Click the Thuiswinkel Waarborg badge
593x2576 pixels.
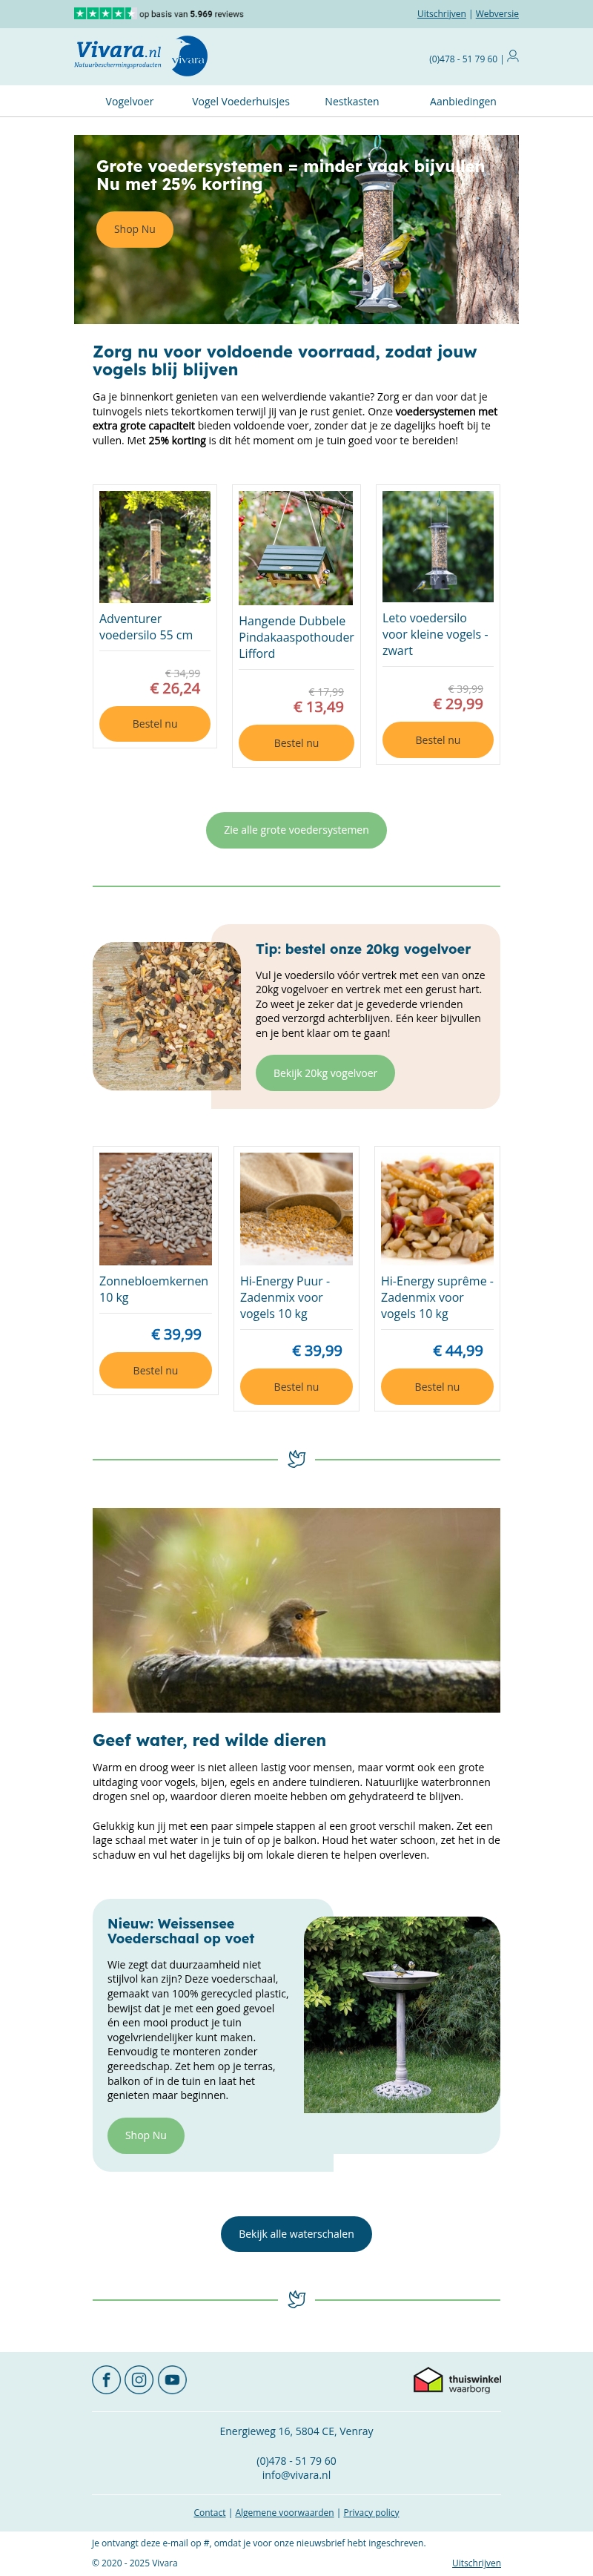click(x=457, y=2379)
